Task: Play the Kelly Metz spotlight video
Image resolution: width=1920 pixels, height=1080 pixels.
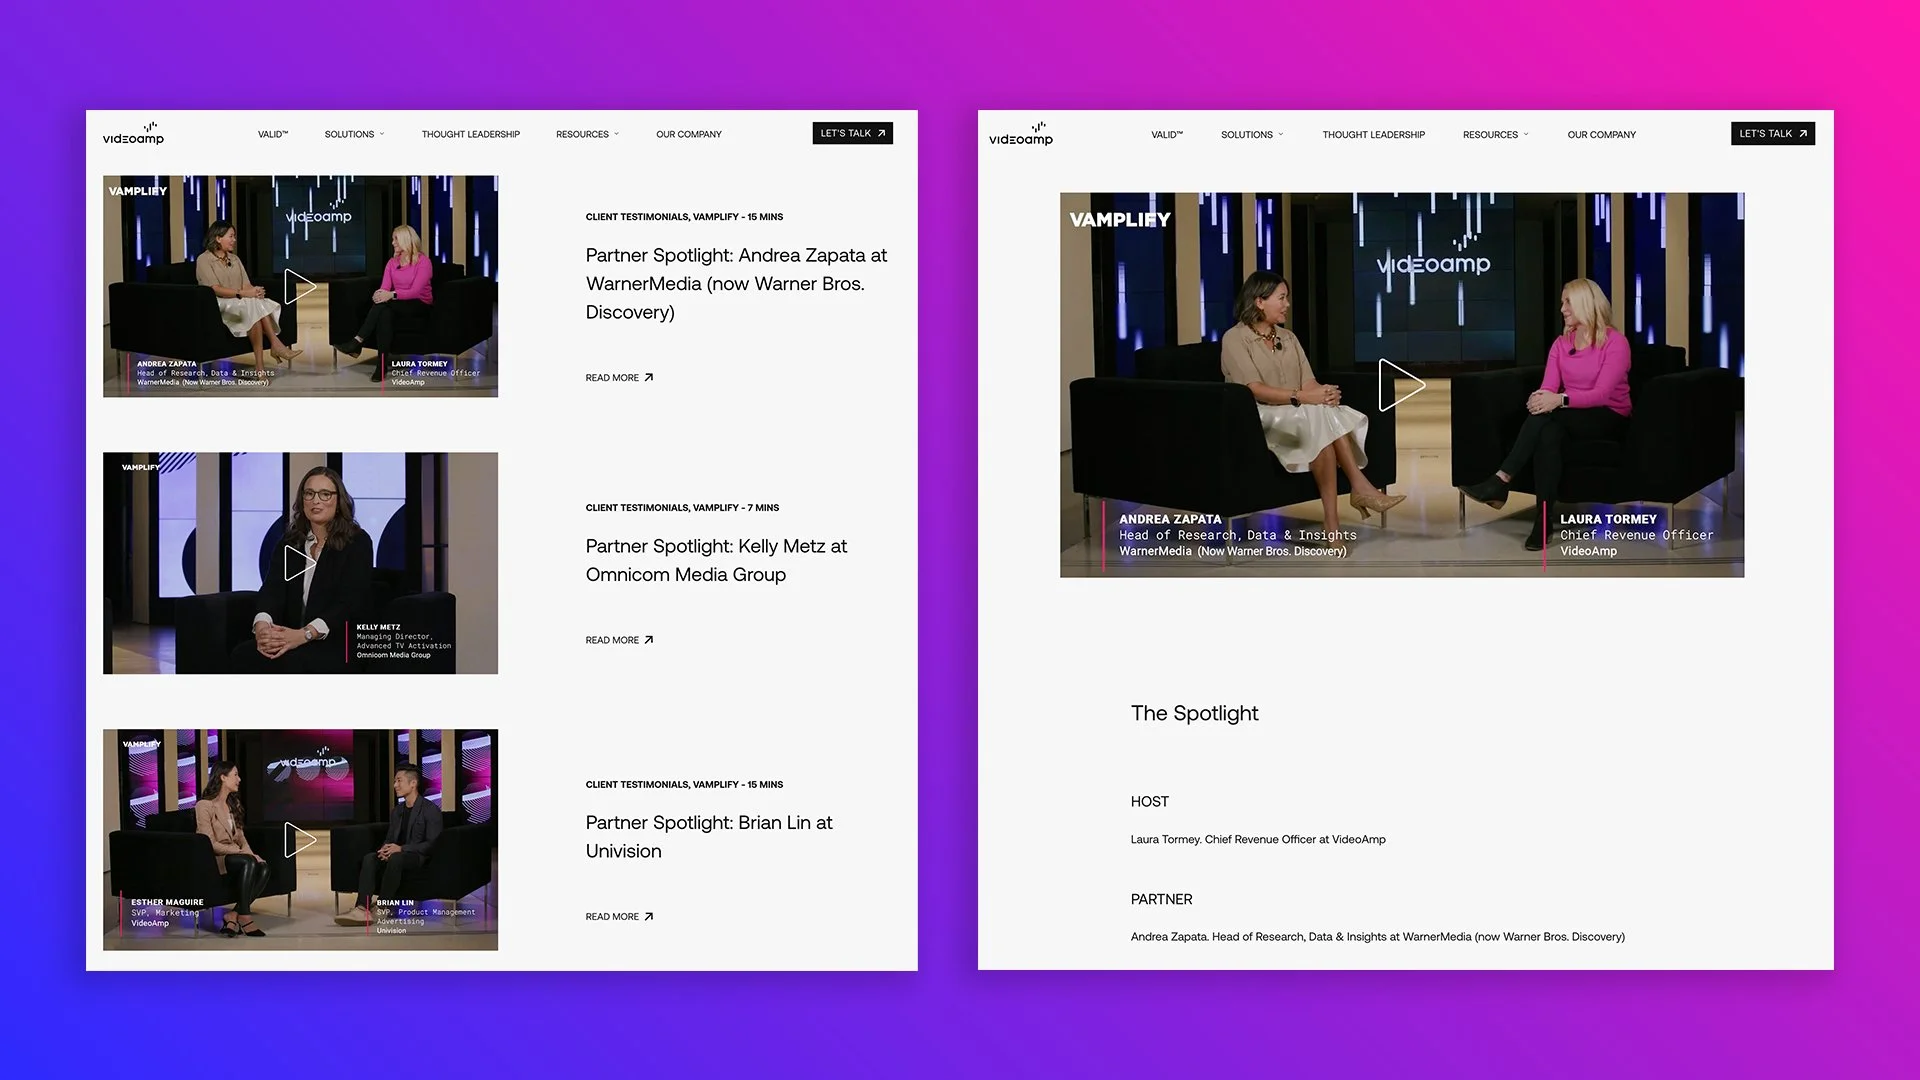Action: click(x=299, y=563)
